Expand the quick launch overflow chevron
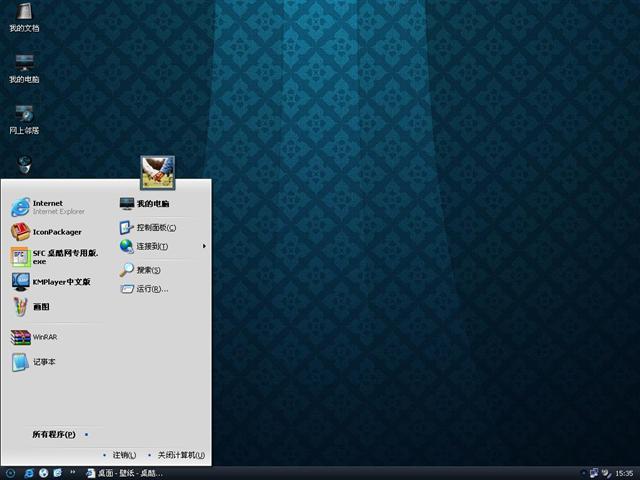 (73, 473)
